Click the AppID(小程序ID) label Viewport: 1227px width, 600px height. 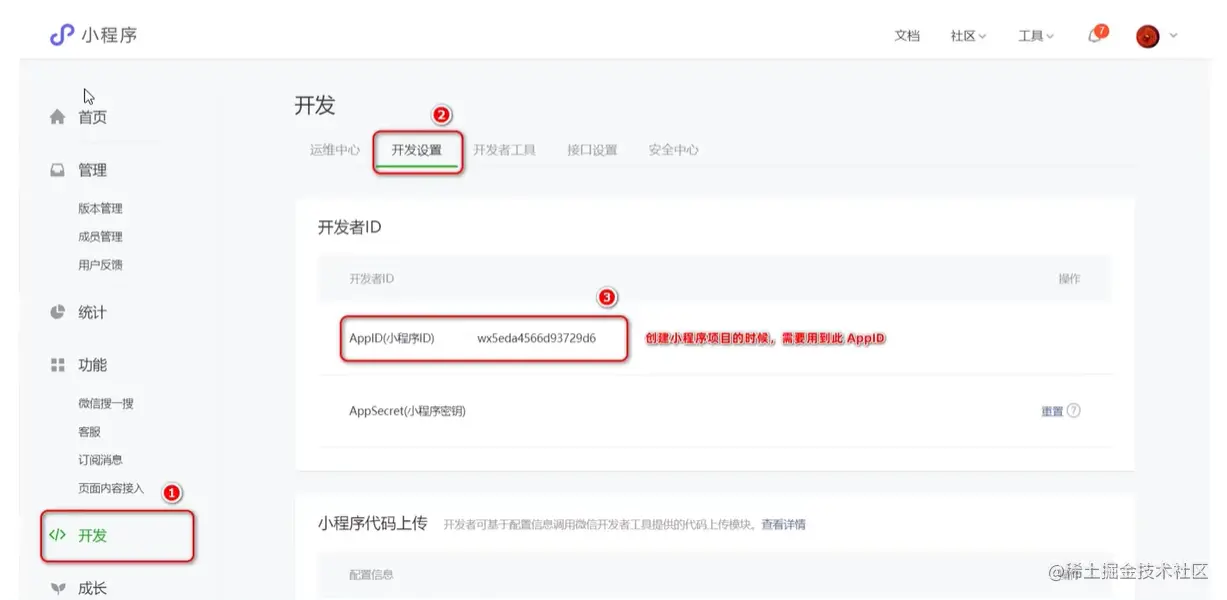pos(392,338)
